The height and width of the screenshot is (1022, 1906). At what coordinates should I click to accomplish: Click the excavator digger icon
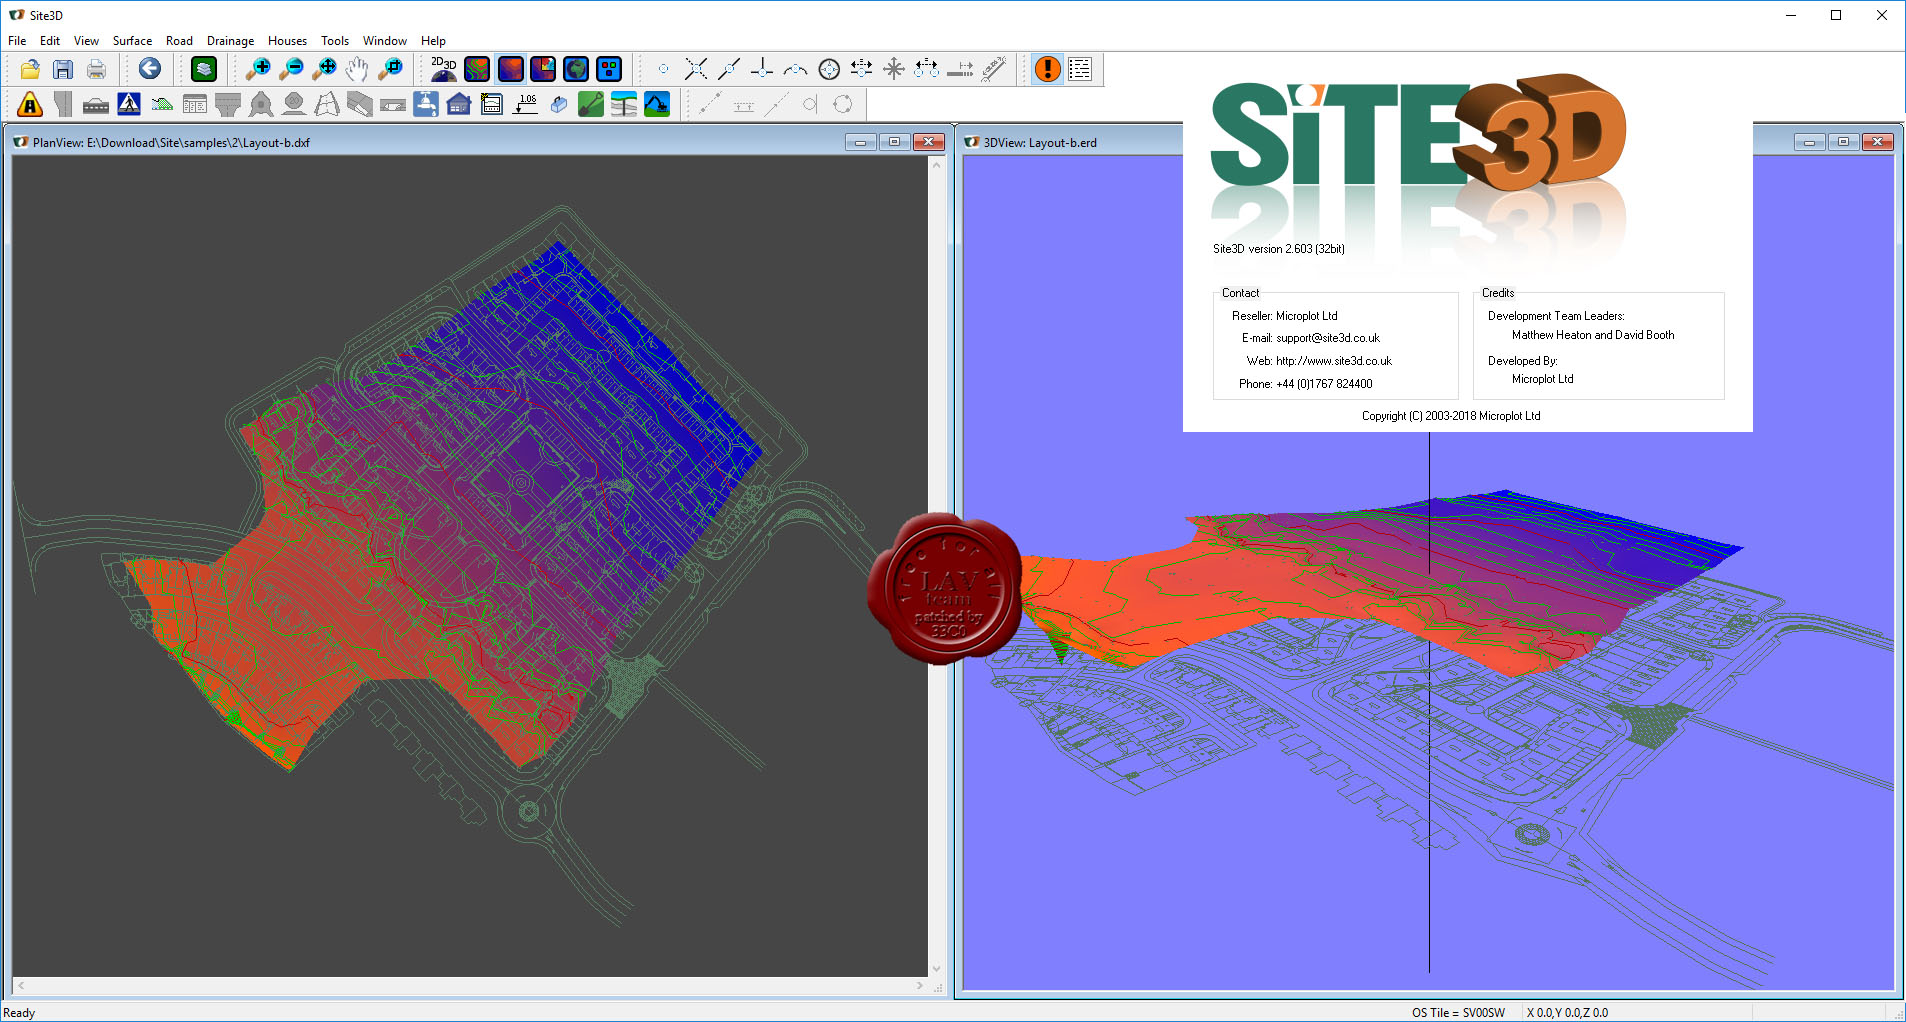(x=657, y=104)
